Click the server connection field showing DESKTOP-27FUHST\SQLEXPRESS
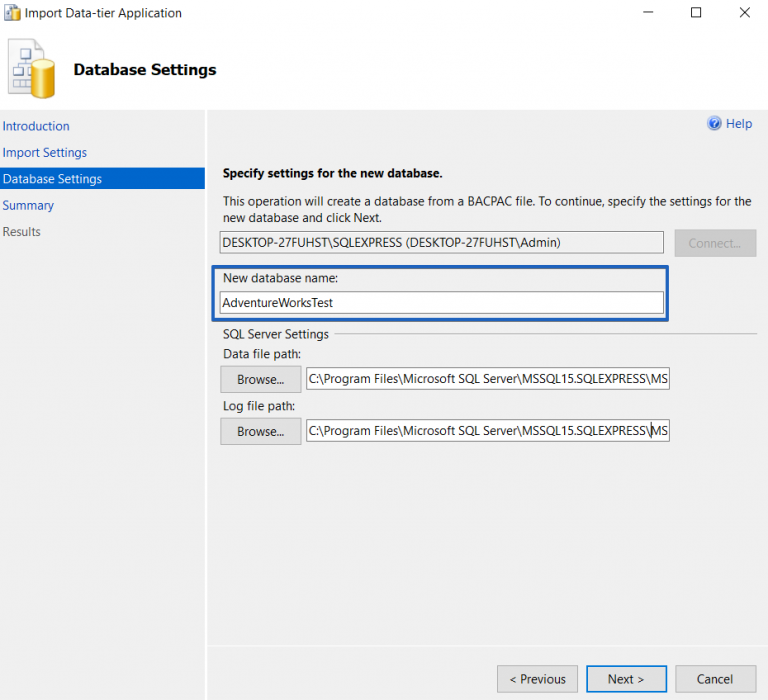 (441, 243)
